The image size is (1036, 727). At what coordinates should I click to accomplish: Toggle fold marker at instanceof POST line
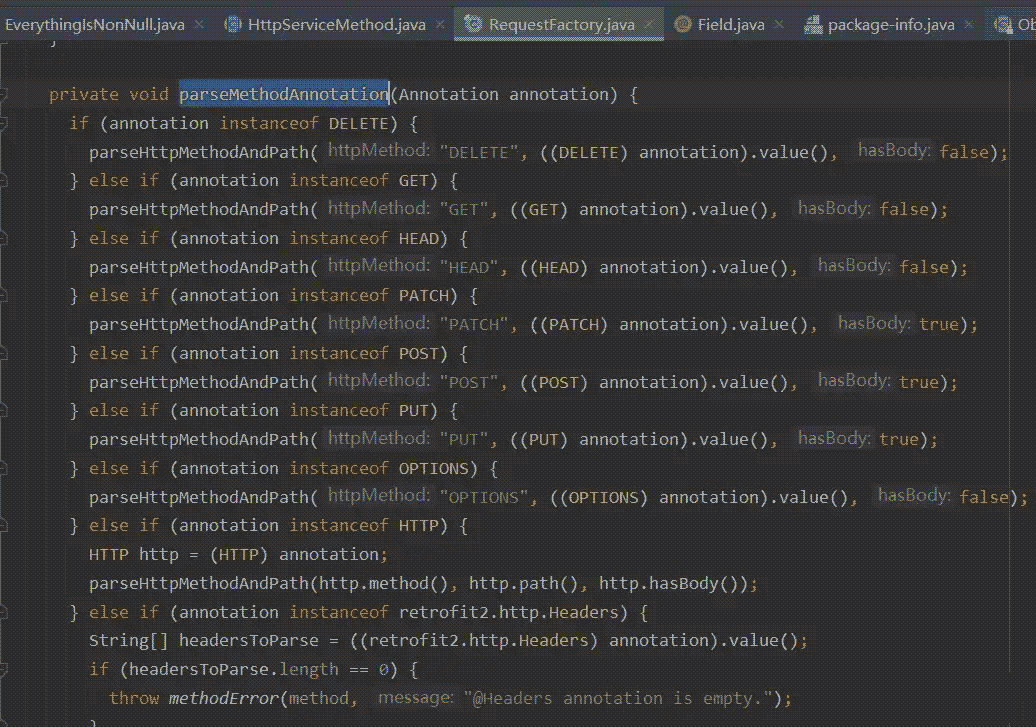point(3,353)
